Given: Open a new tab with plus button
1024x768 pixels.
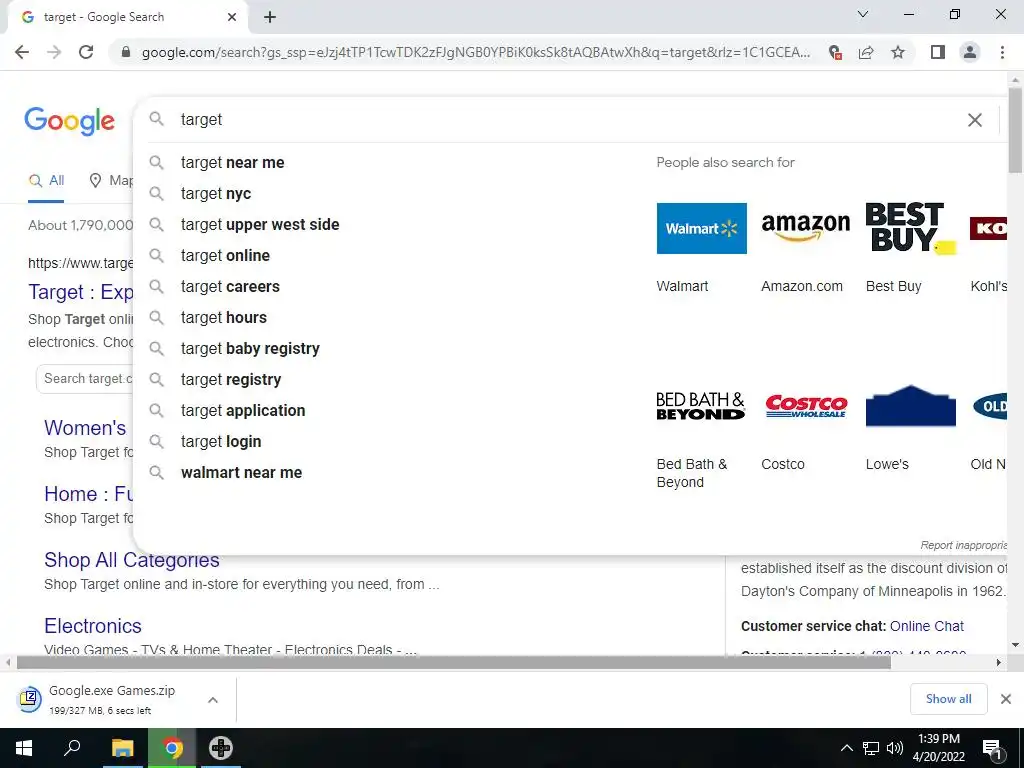Looking at the screenshot, I should [270, 17].
